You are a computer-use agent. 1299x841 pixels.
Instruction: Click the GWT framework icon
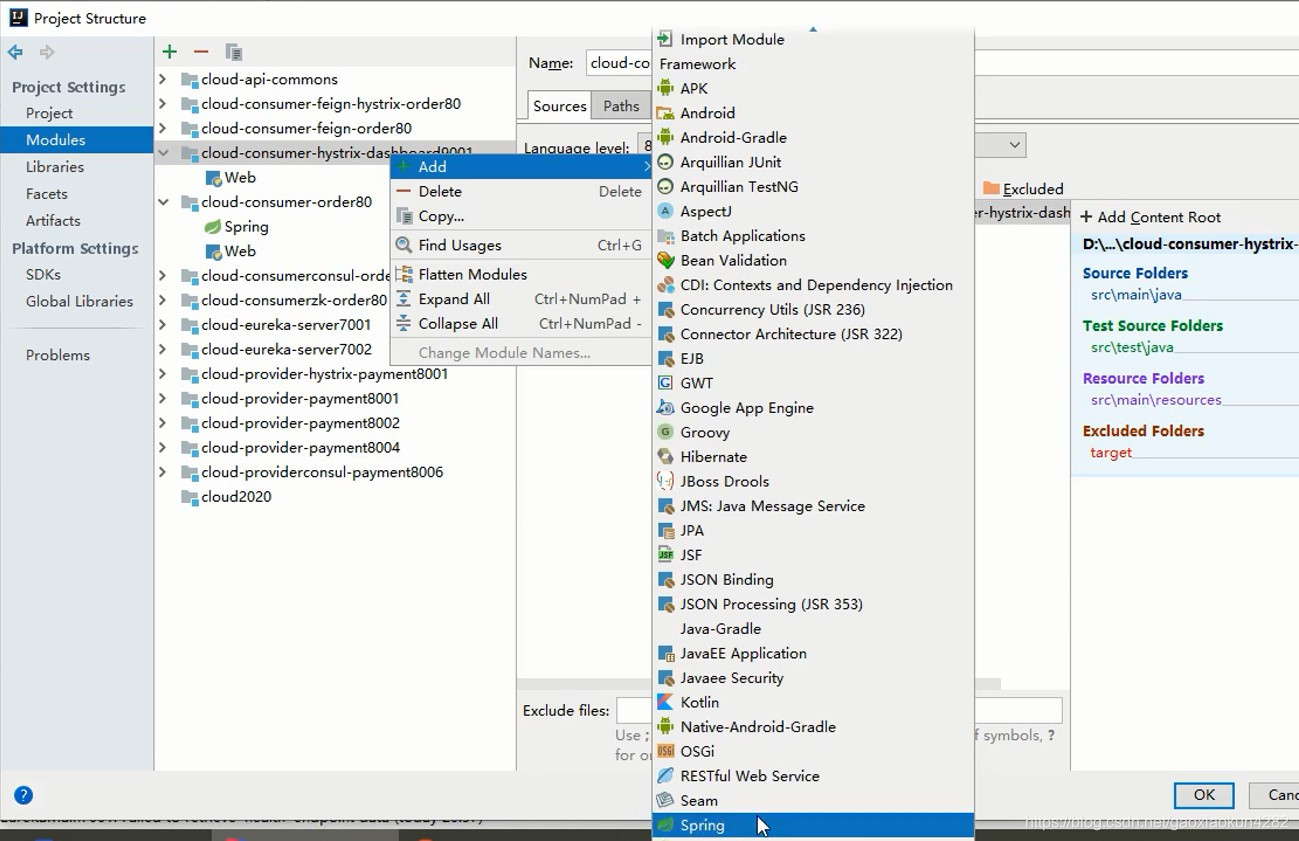[x=665, y=383]
